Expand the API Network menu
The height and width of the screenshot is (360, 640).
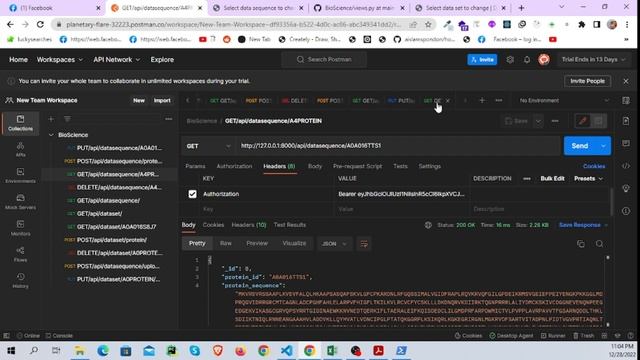point(116,60)
